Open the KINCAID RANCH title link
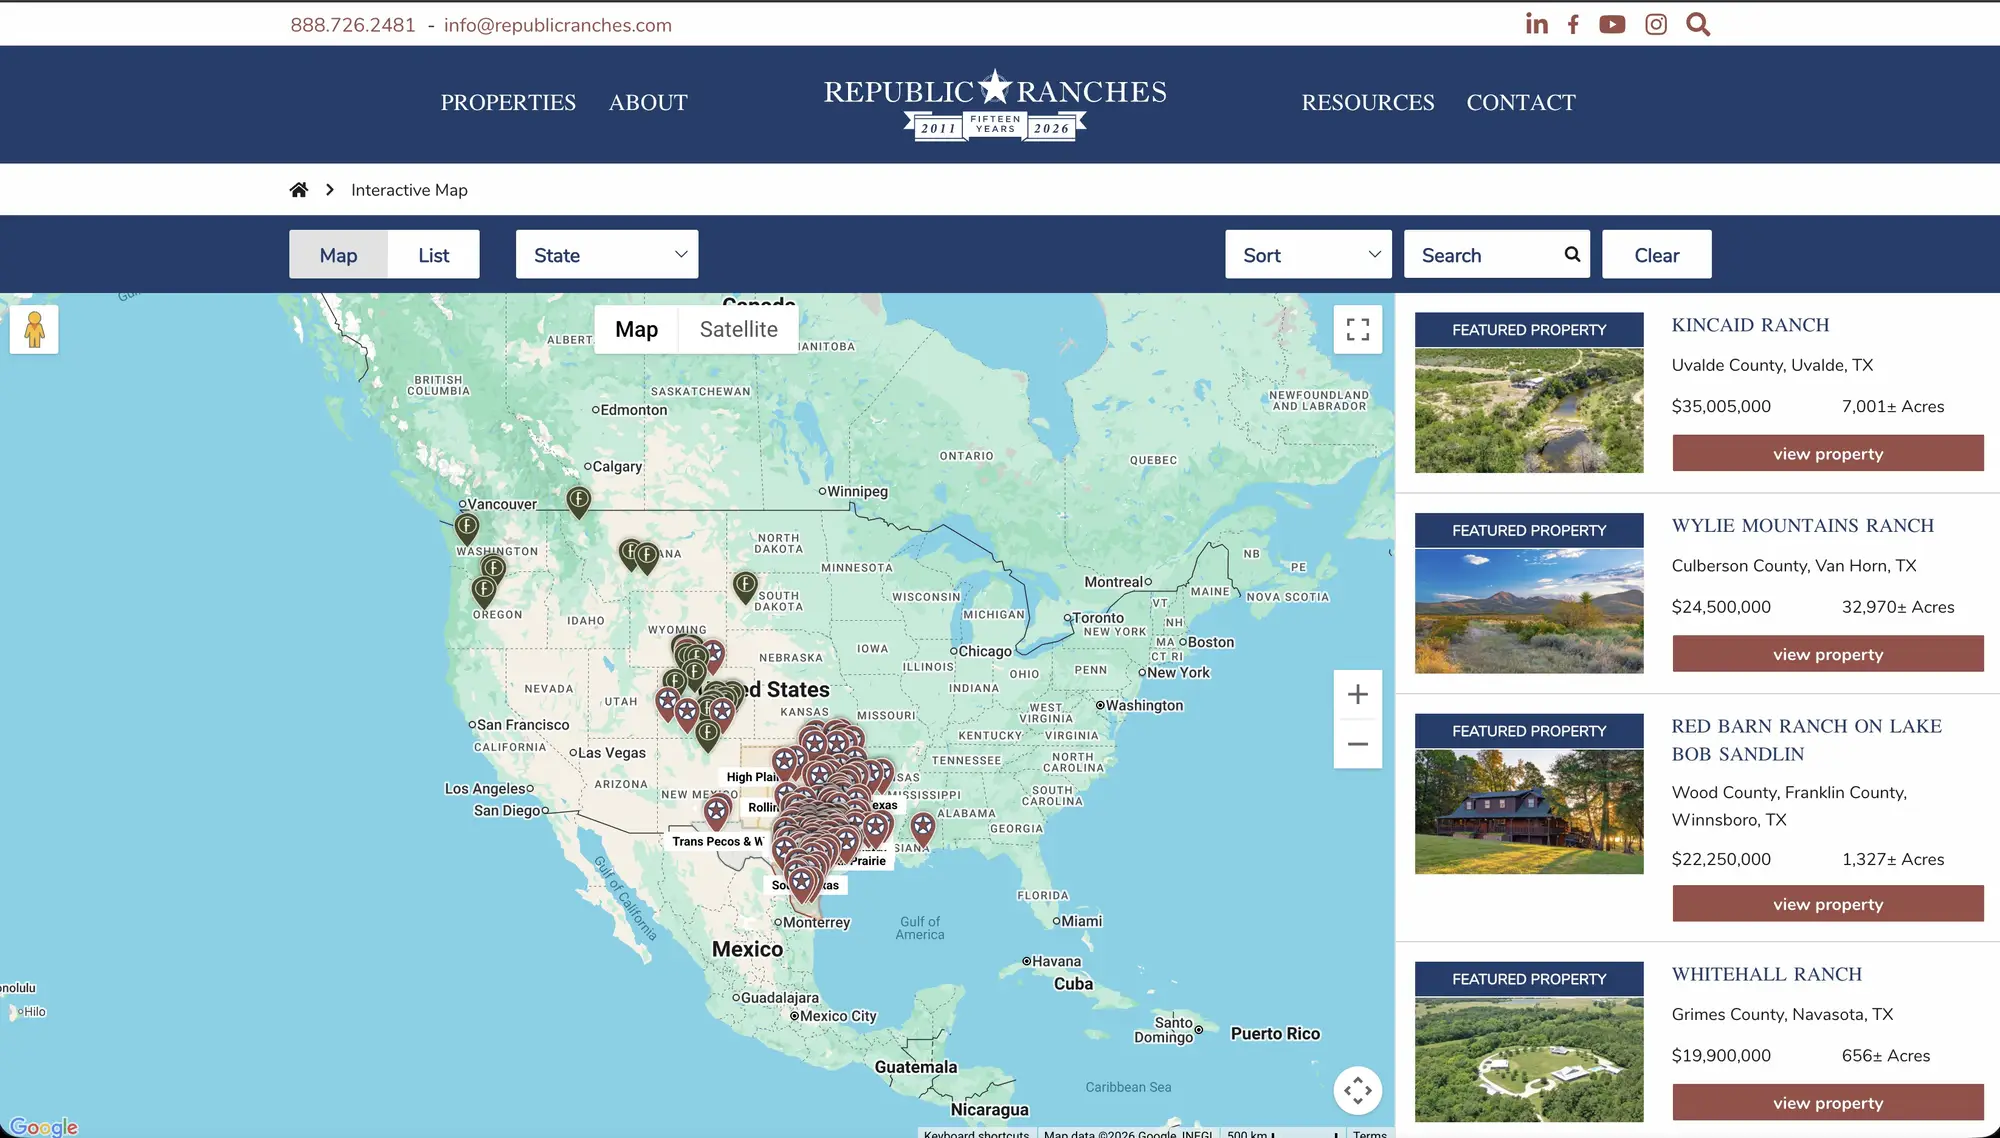 point(1750,324)
